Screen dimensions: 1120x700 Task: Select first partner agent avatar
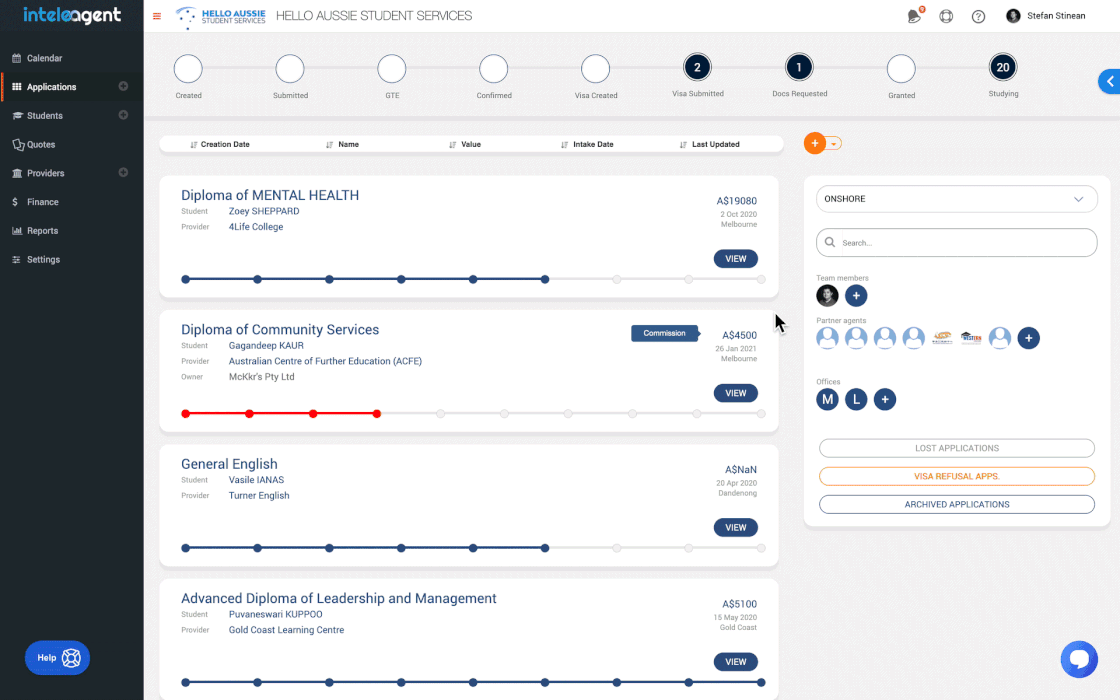(x=827, y=338)
